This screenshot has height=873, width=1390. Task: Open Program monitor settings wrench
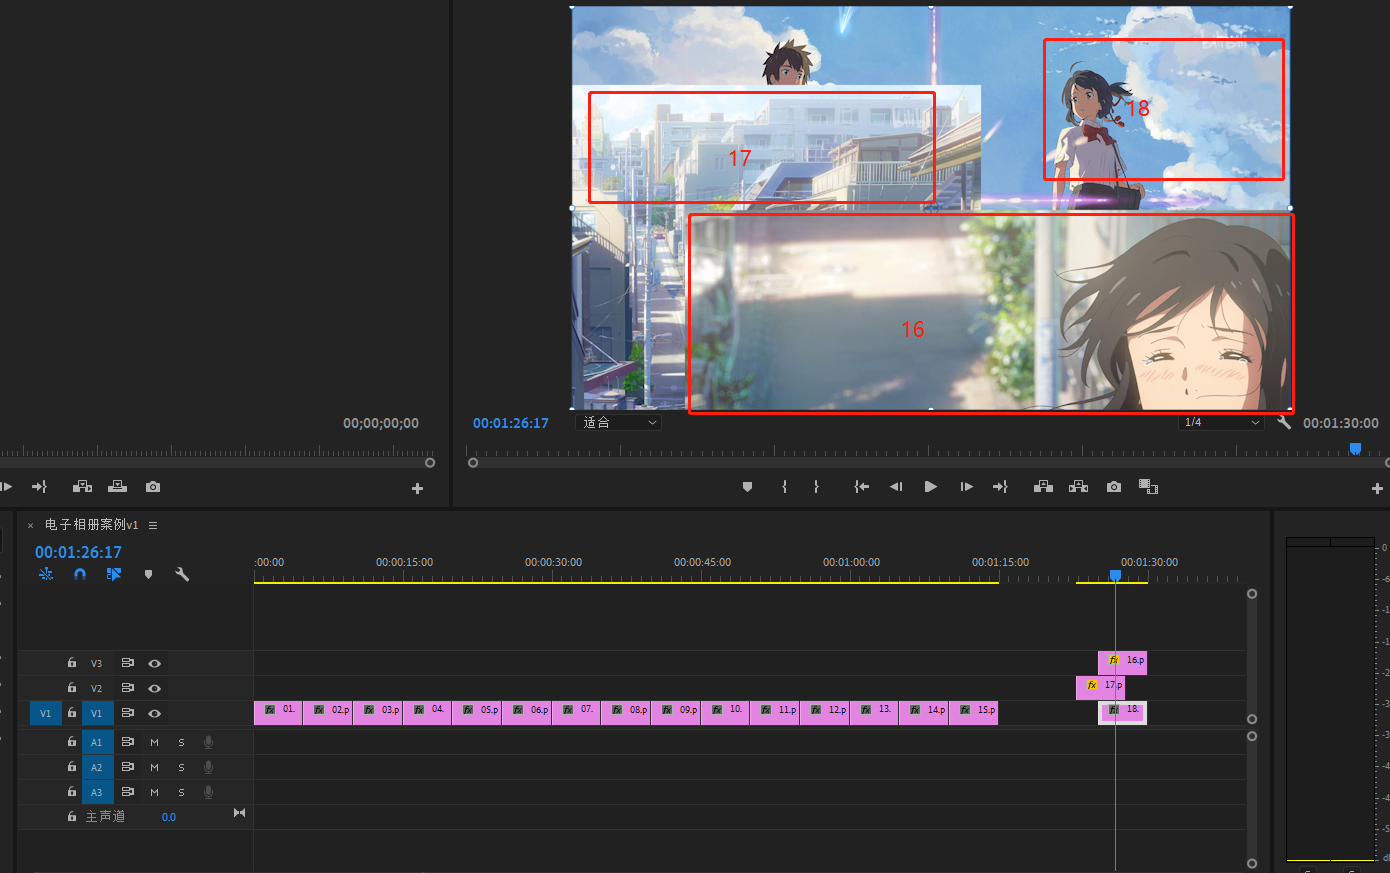click(1284, 422)
